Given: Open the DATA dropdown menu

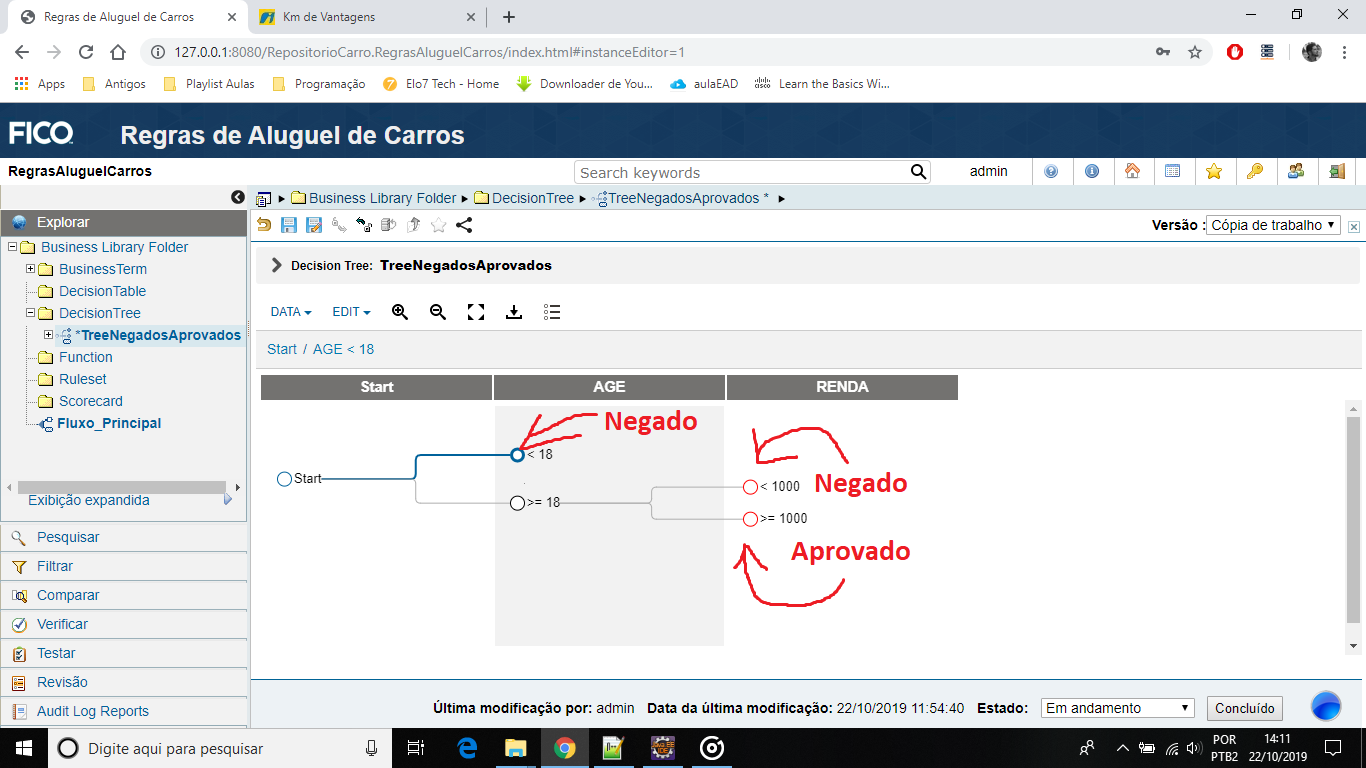Looking at the screenshot, I should [x=289, y=312].
